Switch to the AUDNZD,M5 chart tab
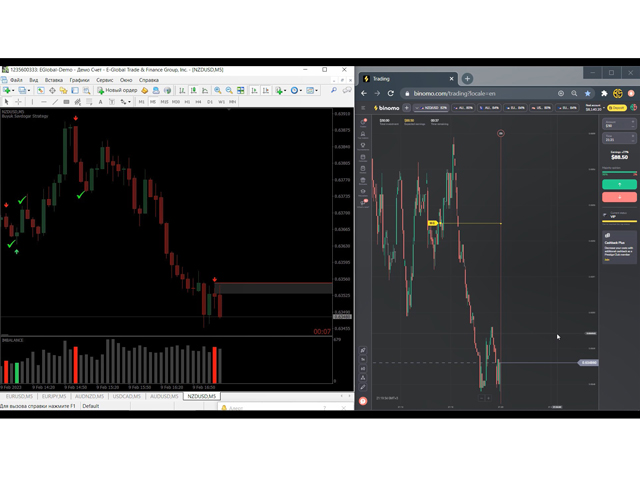 tap(89, 396)
